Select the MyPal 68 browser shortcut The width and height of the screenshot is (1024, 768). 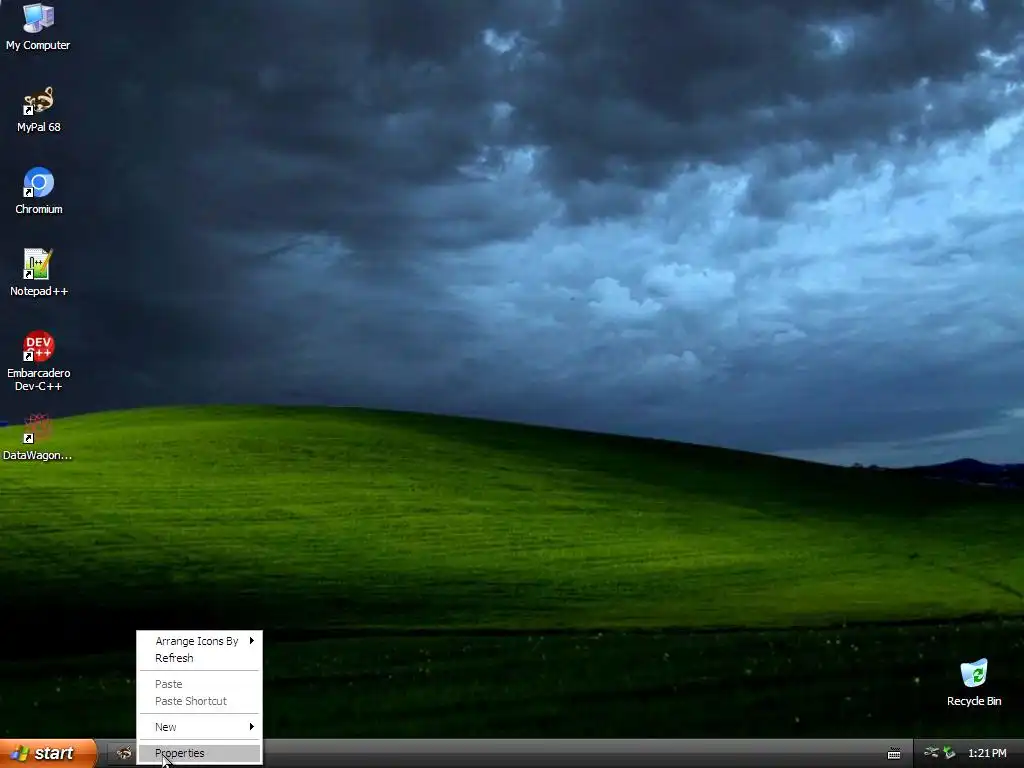pos(39,109)
